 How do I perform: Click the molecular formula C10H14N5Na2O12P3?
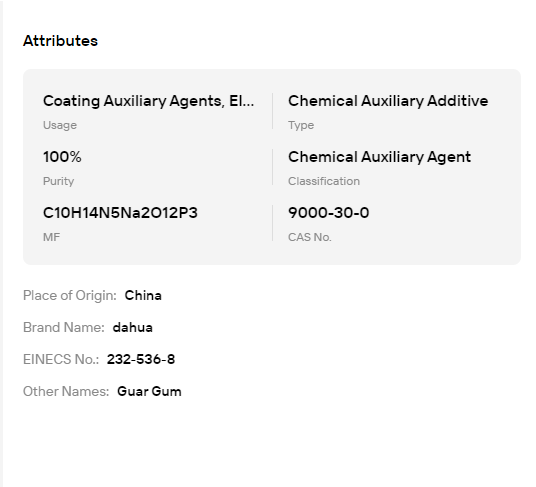pyautogui.click(x=120, y=213)
